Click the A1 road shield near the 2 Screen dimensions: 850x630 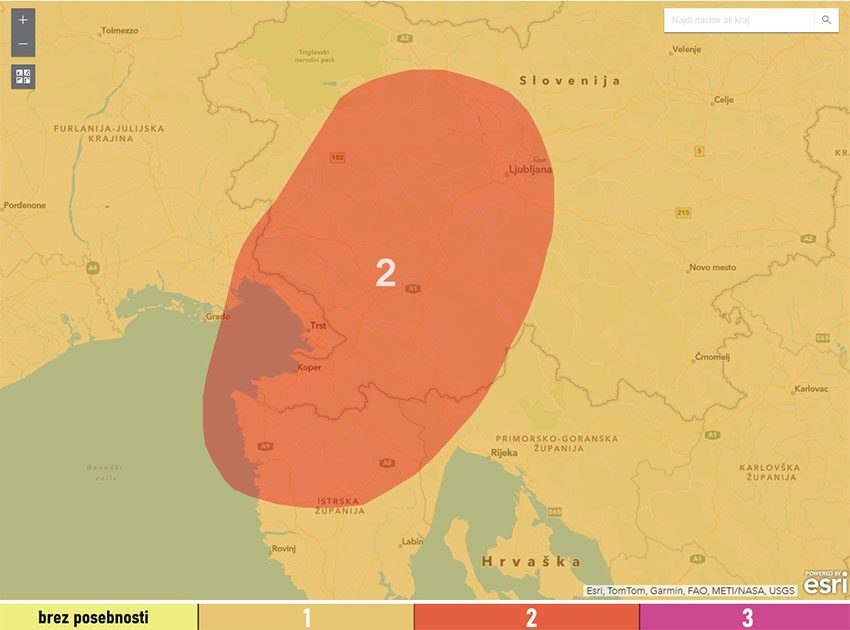tap(413, 289)
